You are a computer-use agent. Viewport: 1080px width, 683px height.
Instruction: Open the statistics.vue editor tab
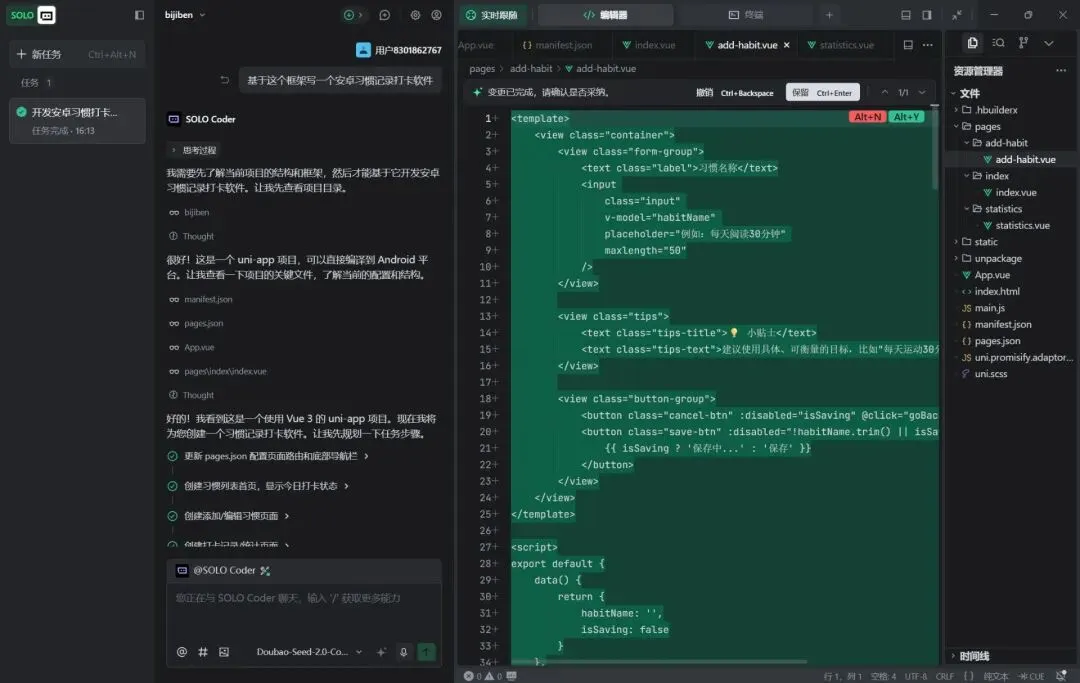pos(840,45)
